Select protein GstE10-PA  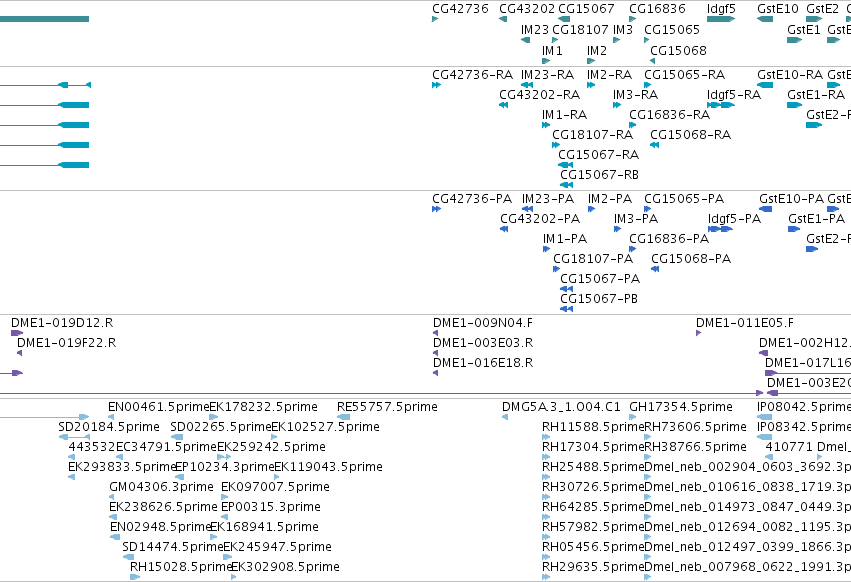tap(791, 199)
